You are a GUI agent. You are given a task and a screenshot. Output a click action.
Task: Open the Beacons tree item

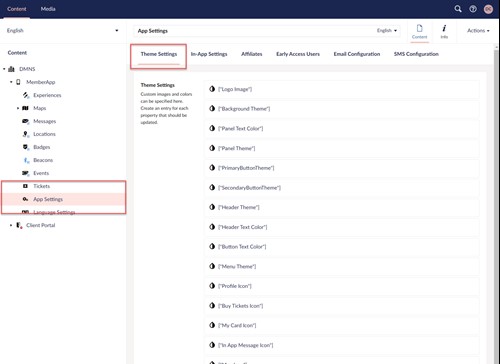tap(43, 160)
